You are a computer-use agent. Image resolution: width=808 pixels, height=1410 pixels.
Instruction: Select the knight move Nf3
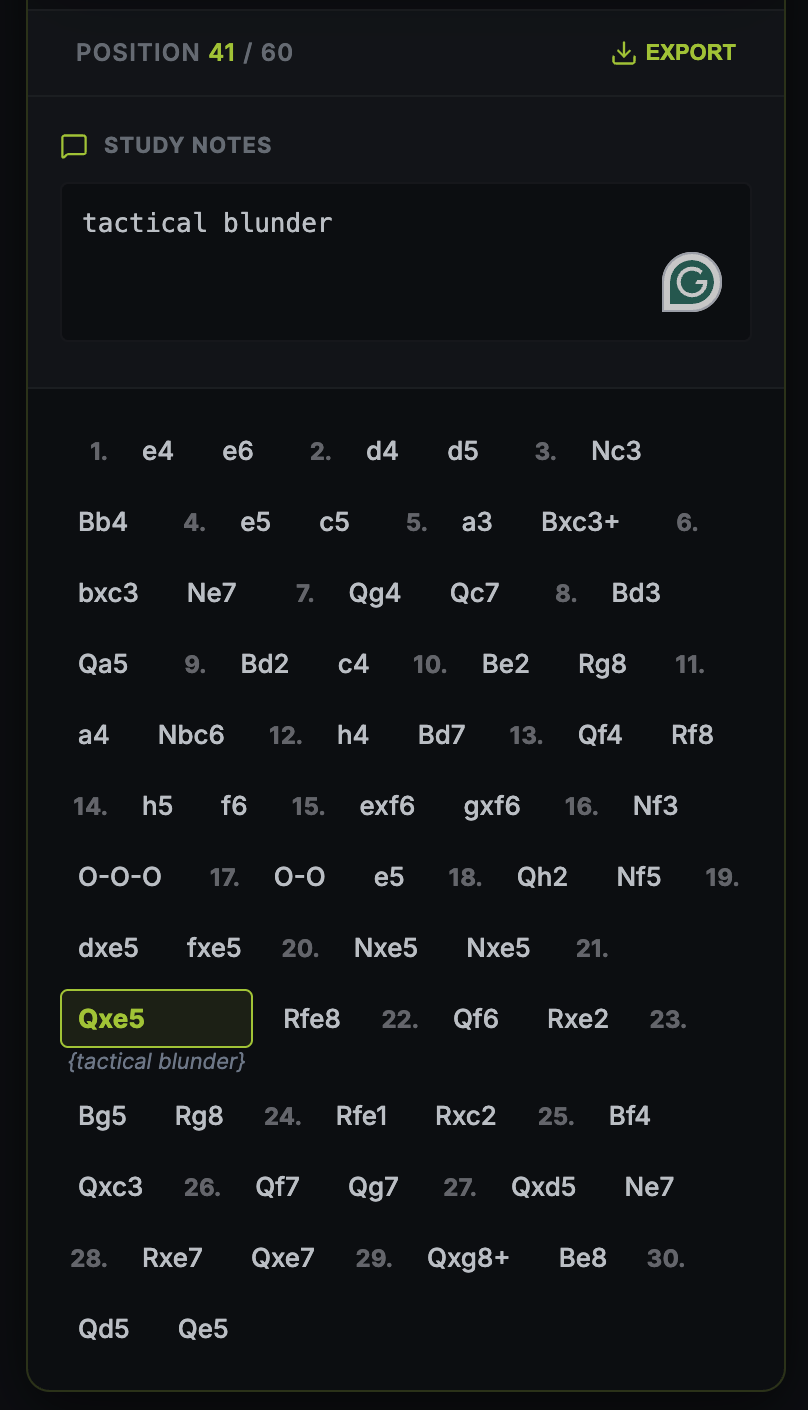point(655,806)
